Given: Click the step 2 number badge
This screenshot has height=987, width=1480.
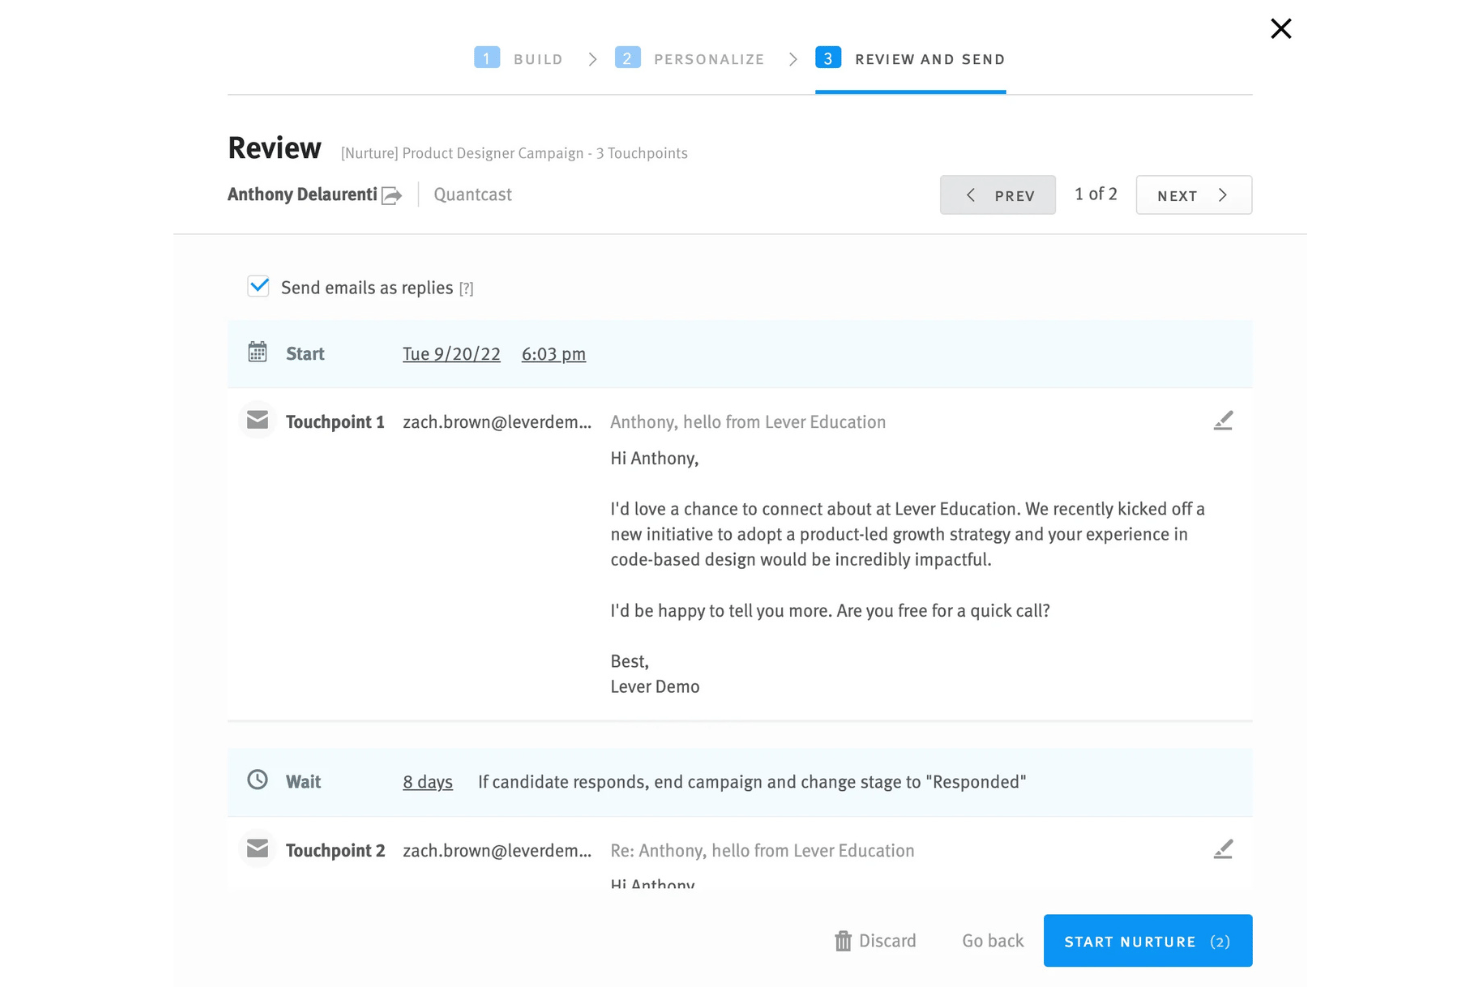Looking at the screenshot, I should (x=627, y=58).
